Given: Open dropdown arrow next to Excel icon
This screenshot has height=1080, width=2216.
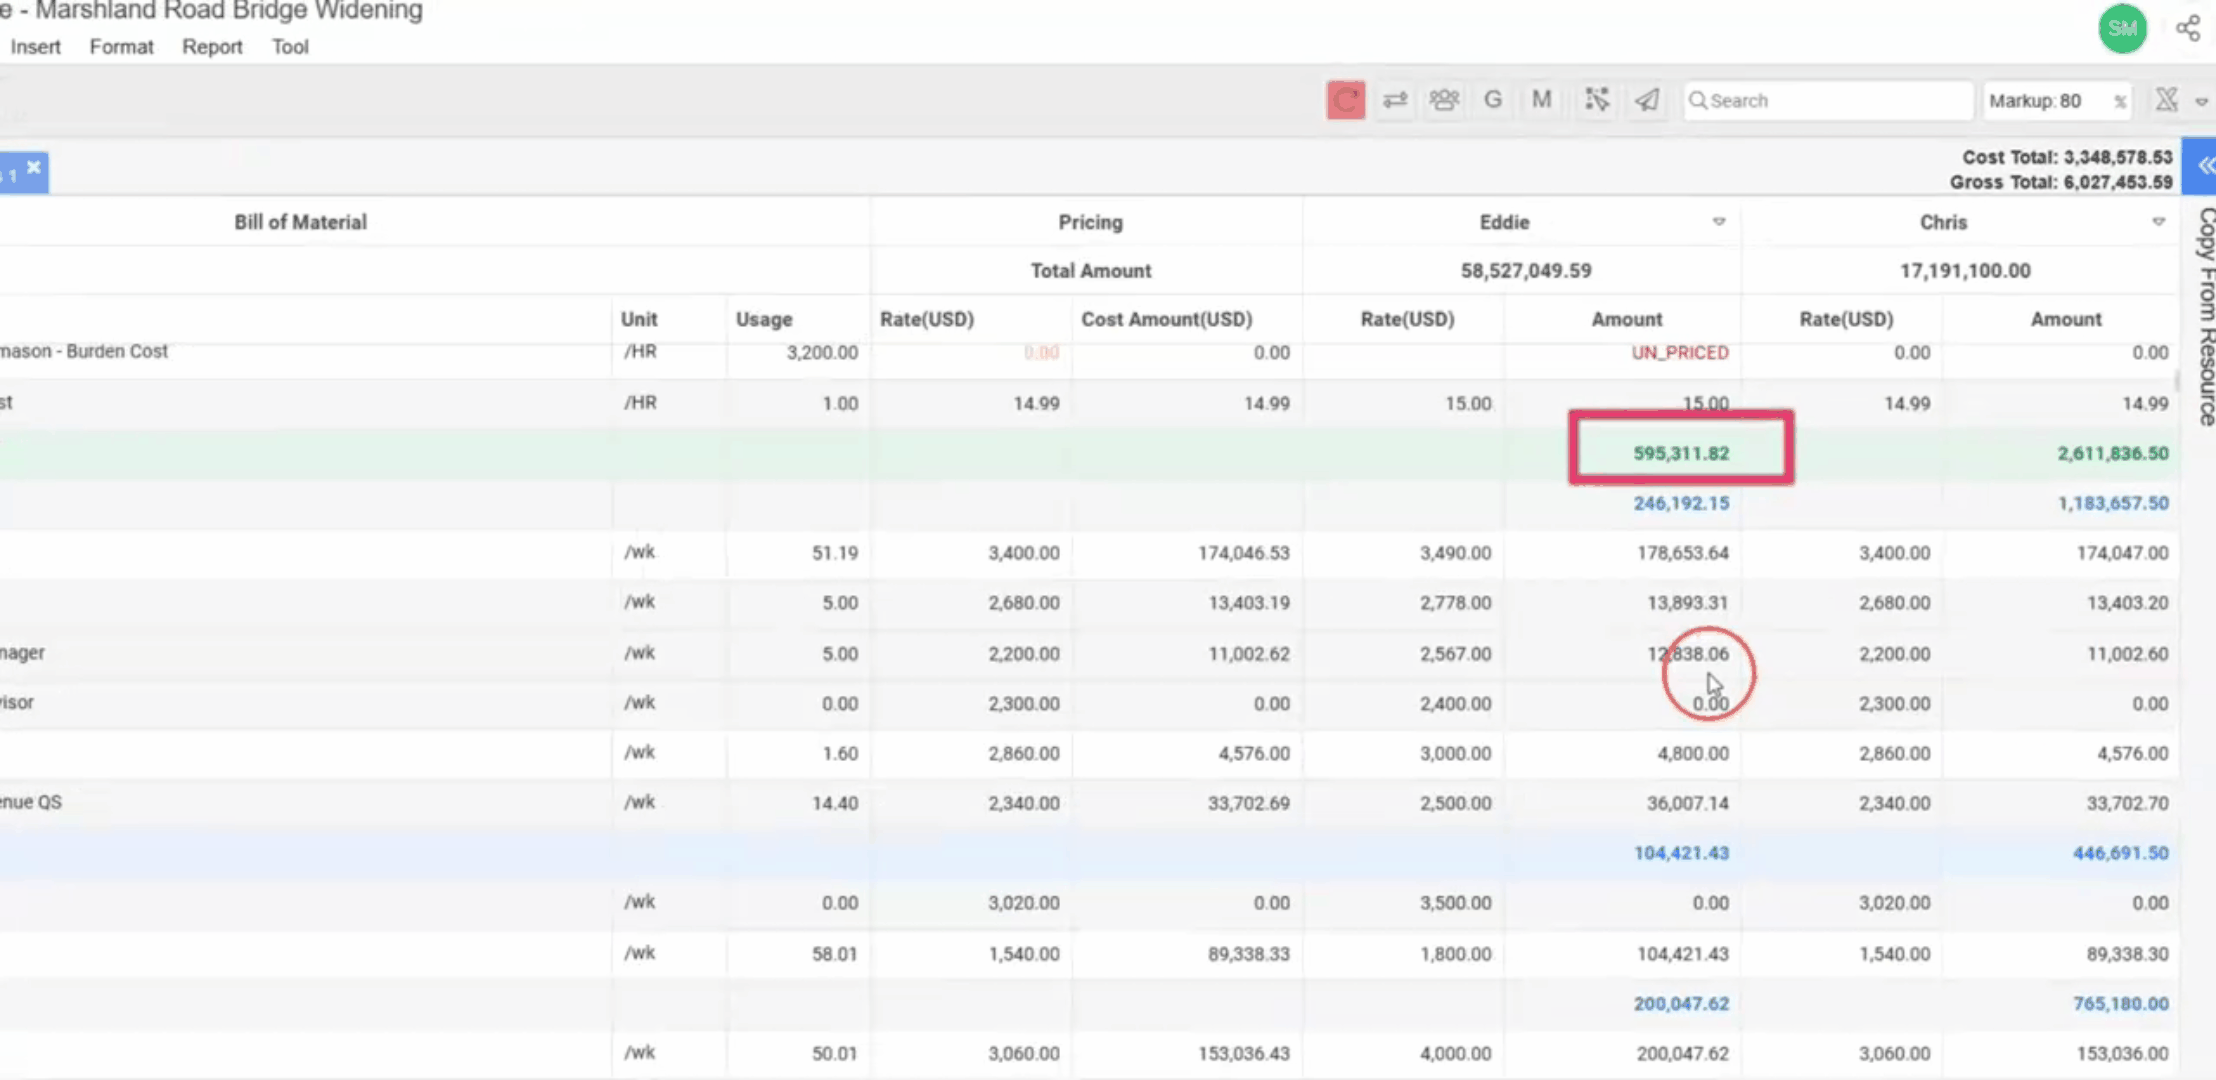Looking at the screenshot, I should point(2201,101).
